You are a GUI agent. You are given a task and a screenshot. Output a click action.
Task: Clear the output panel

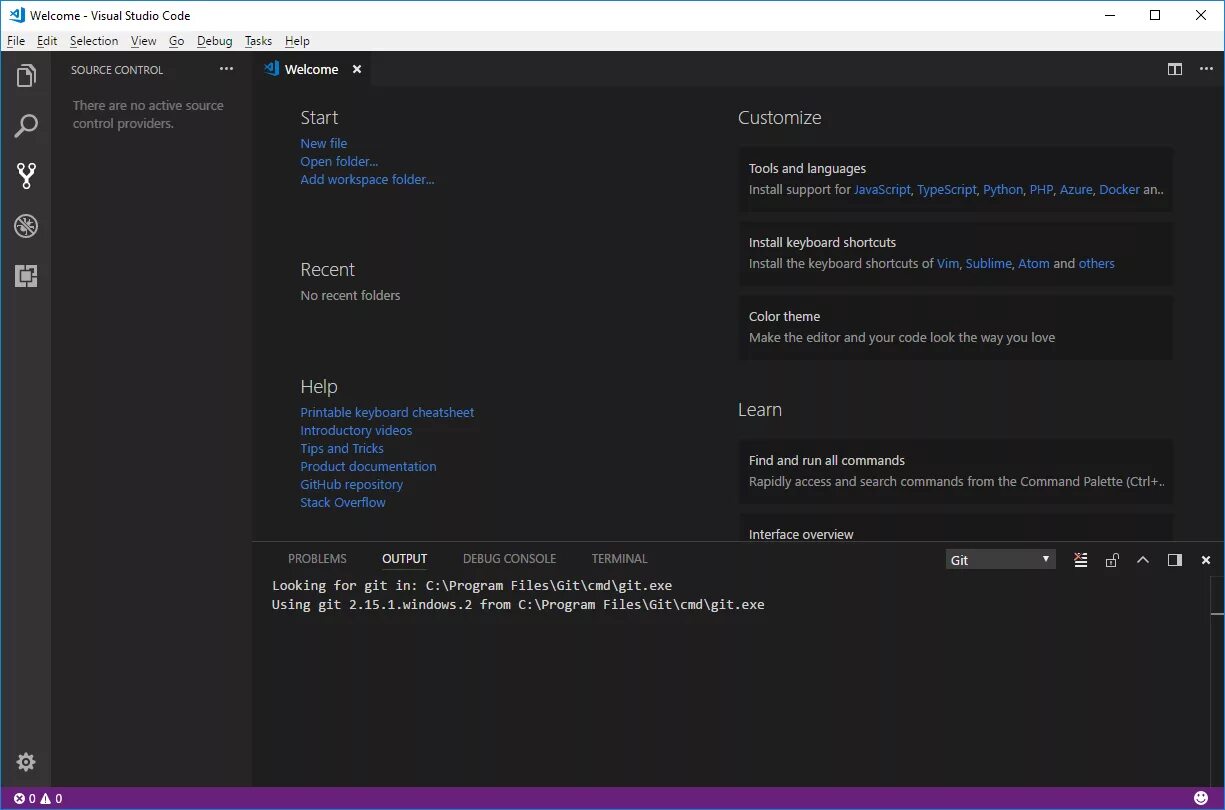coord(1080,560)
